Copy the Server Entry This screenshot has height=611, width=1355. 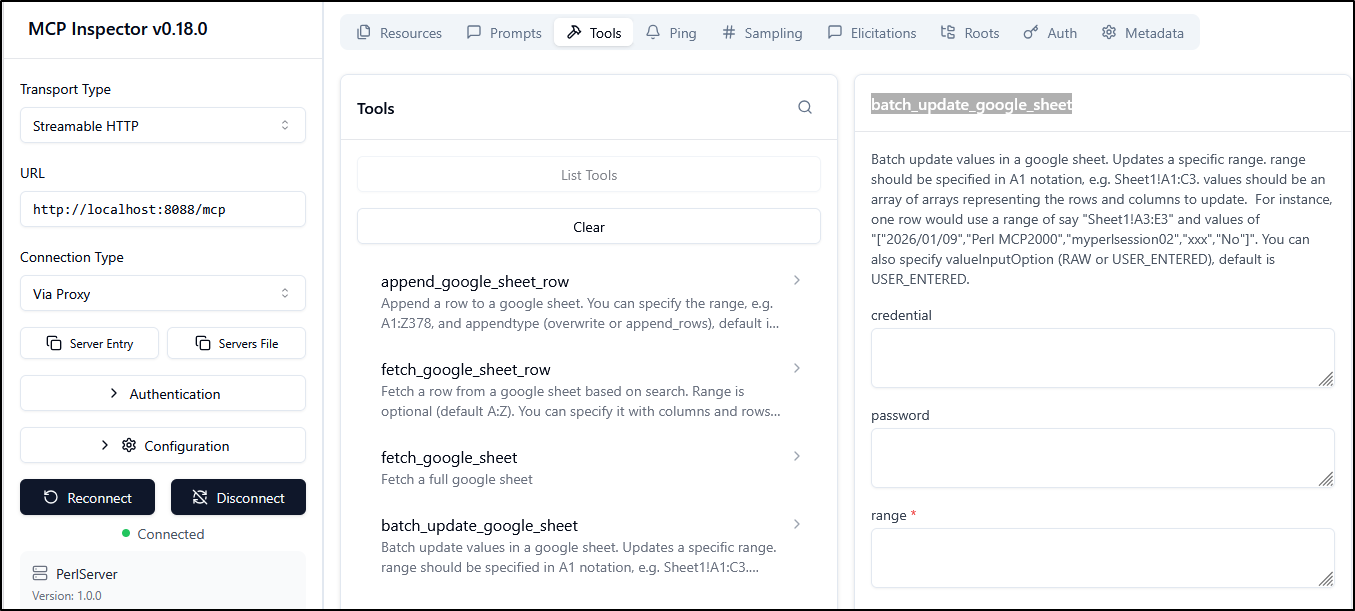click(90, 343)
